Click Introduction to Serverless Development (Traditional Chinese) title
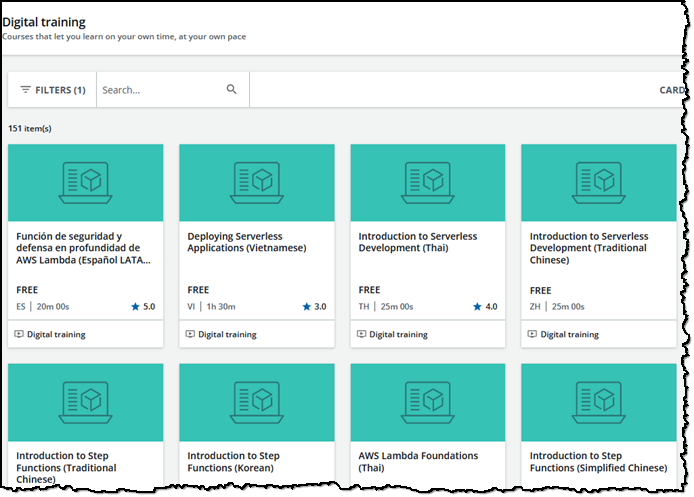 coord(589,248)
